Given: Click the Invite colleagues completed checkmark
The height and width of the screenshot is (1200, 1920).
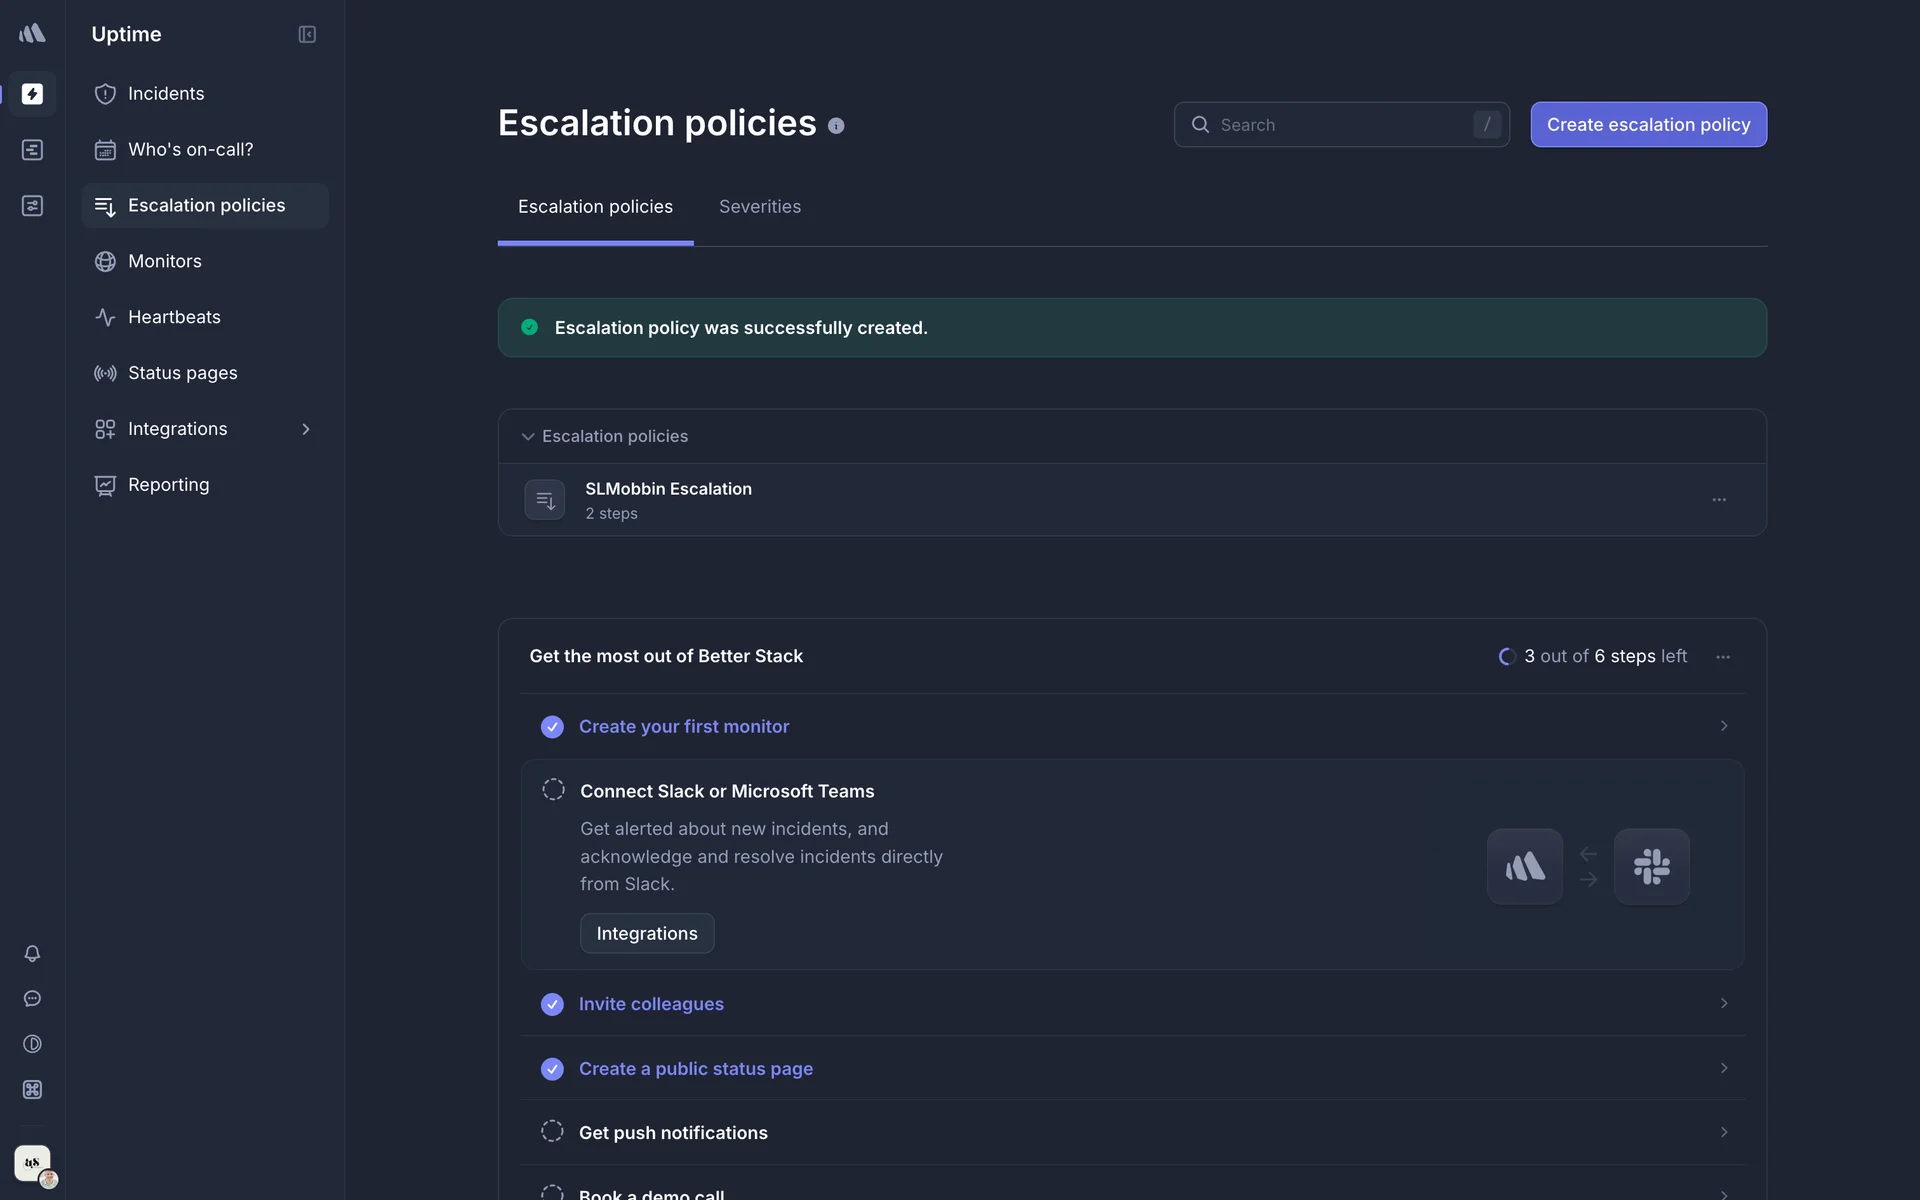Looking at the screenshot, I should [x=552, y=1004].
